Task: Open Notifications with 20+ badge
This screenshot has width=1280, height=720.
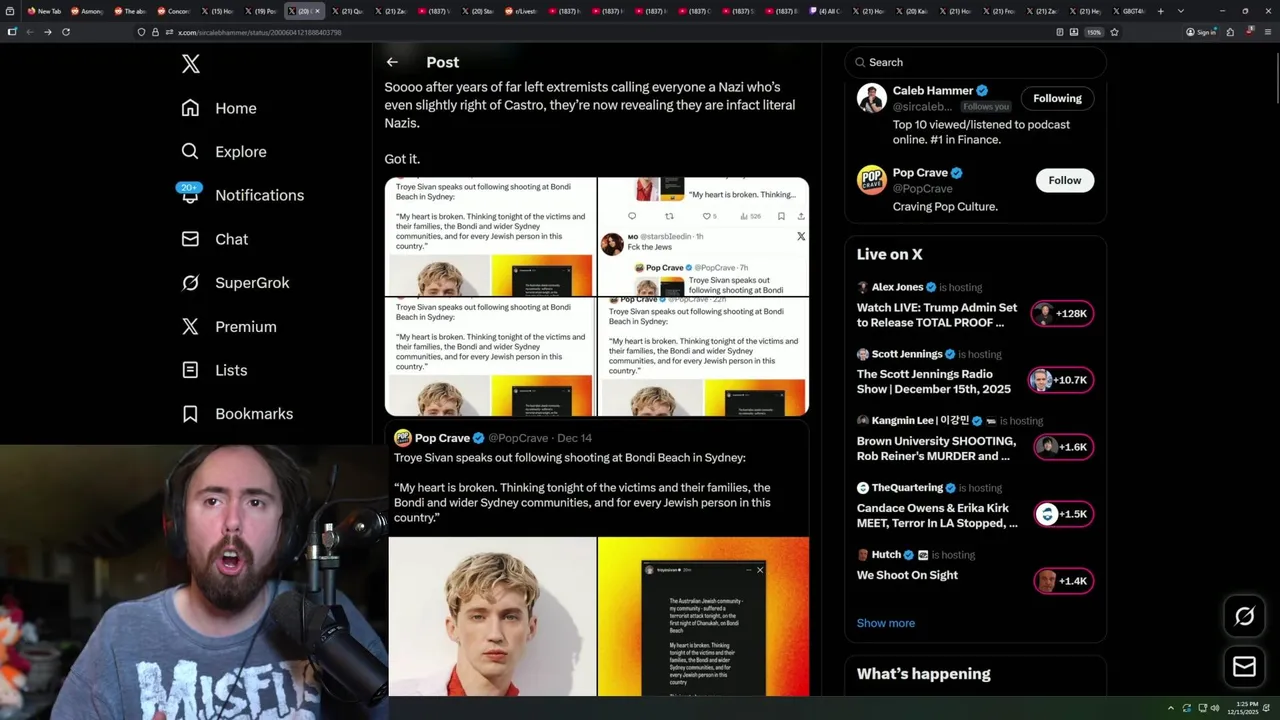Action: 241,195
